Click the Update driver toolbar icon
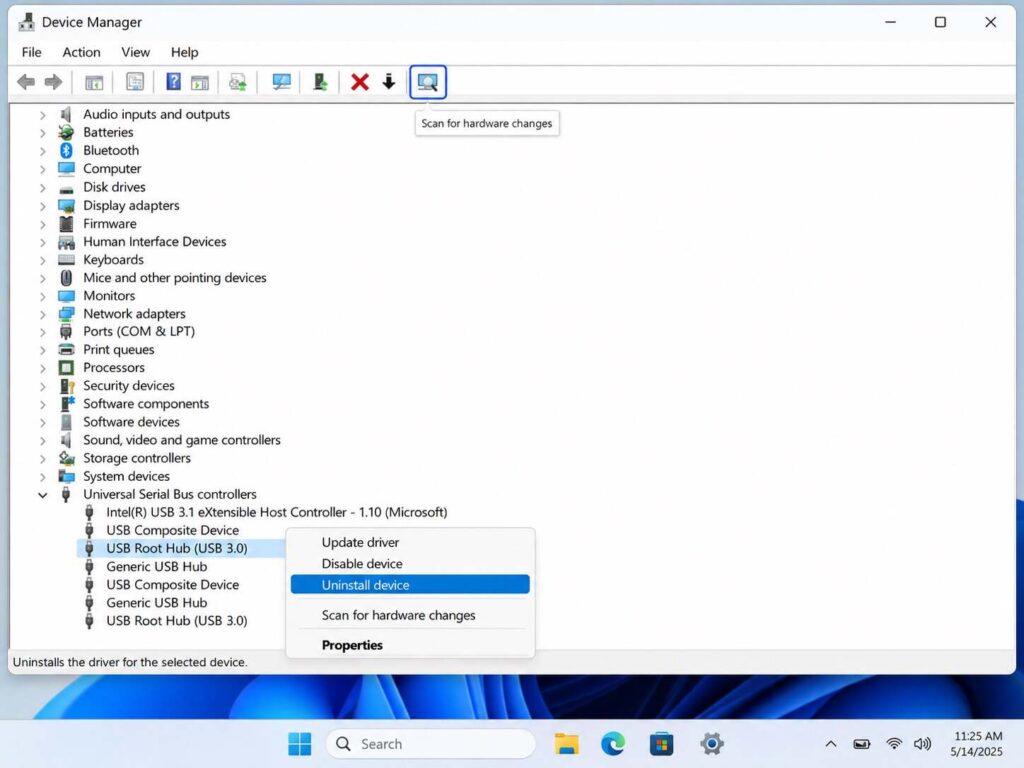The width and height of the screenshot is (1024, 768). [320, 82]
